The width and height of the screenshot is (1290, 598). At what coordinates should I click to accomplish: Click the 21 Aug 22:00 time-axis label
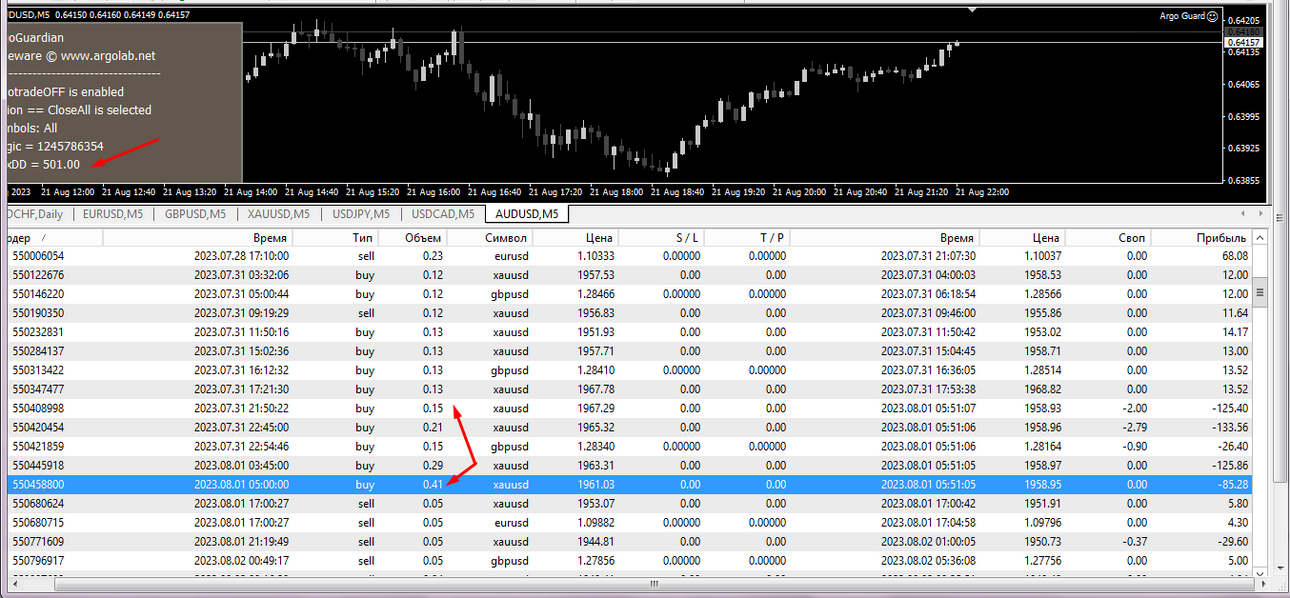click(984, 192)
